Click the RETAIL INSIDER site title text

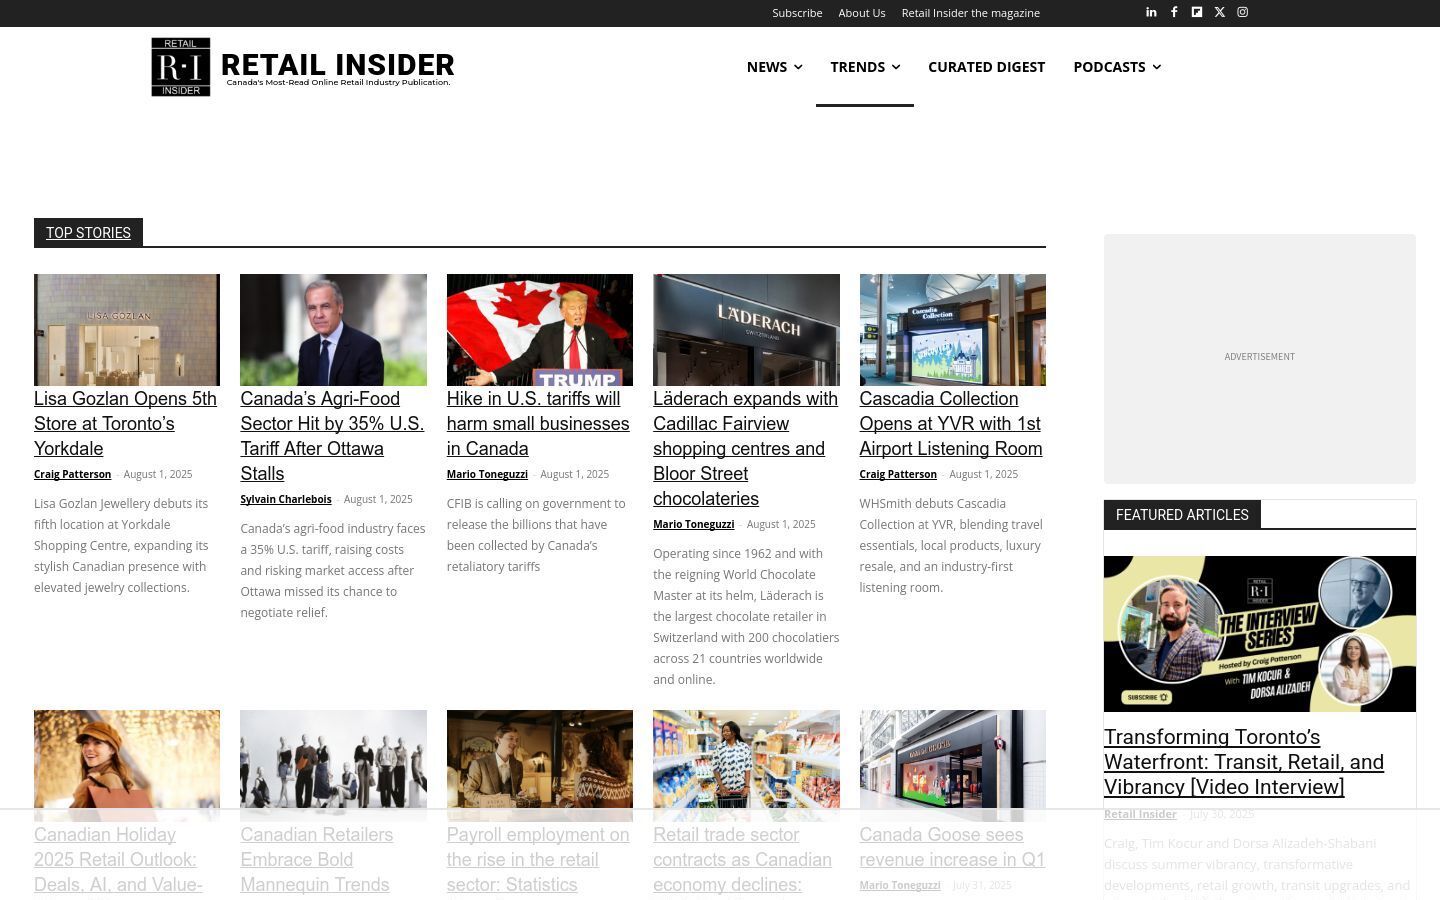pyautogui.click(x=337, y=65)
